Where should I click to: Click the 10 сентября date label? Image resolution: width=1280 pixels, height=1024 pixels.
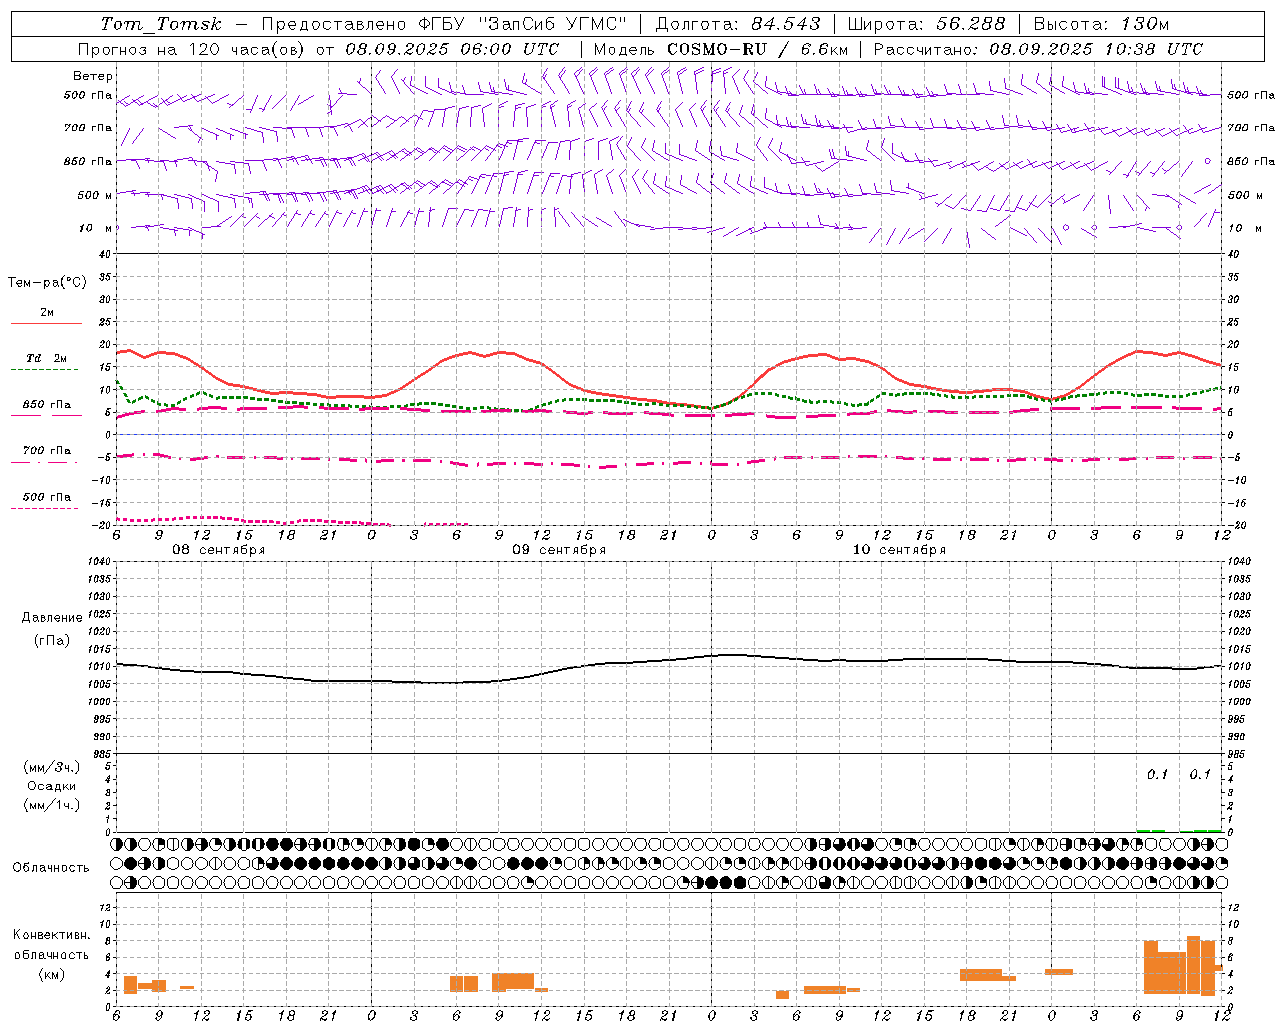899,550
